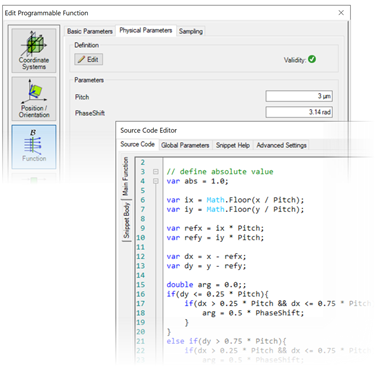Click the Pitch value input field

click(299, 96)
